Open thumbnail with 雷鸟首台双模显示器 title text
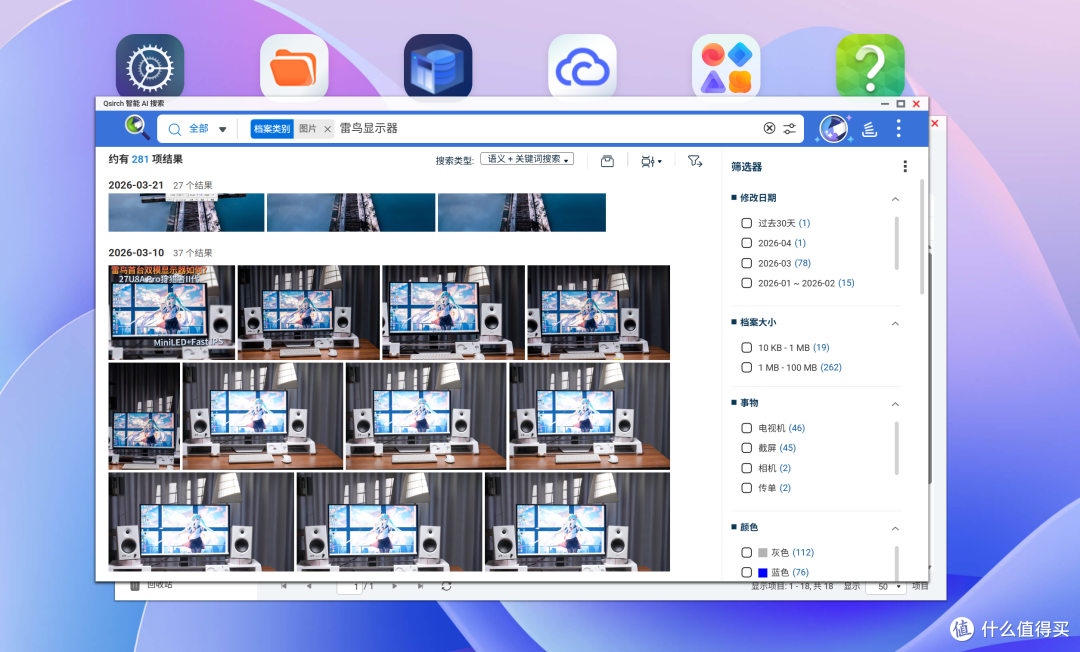Viewport: 1080px width, 652px height. click(172, 313)
